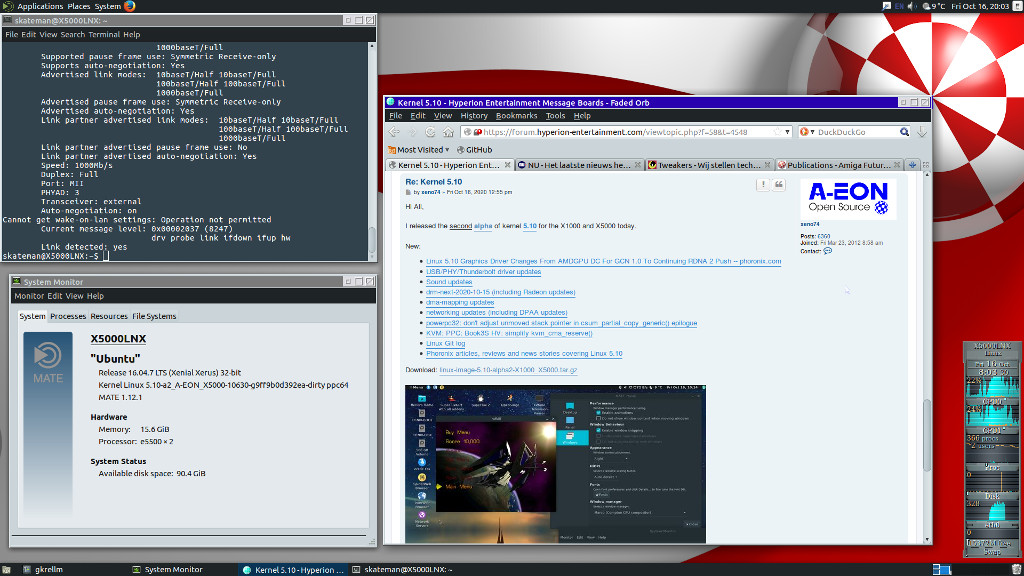Open the Applications menu
The width and height of the screenshot is (1024, 576).
40,6
